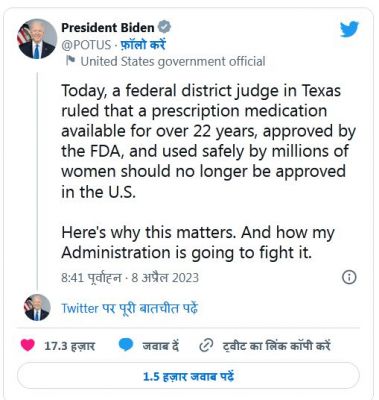379x400 pixels.
Task: Click the tweet body text about Texas
Action: pos(208,141)
